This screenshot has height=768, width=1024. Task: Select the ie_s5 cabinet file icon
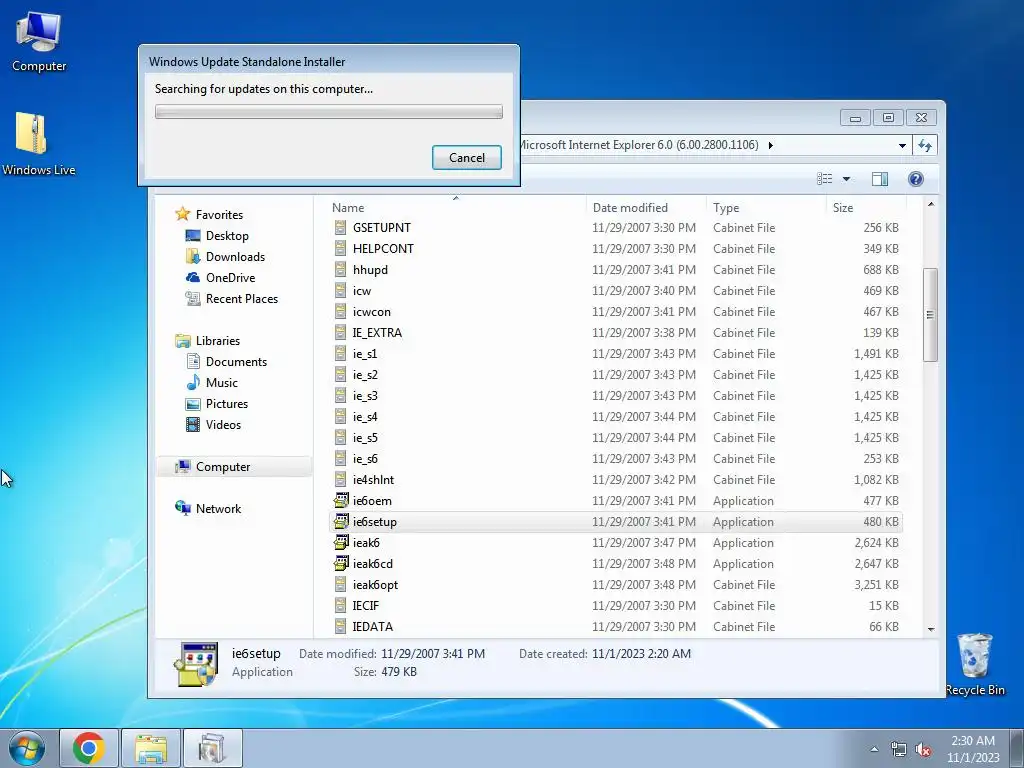340,438
